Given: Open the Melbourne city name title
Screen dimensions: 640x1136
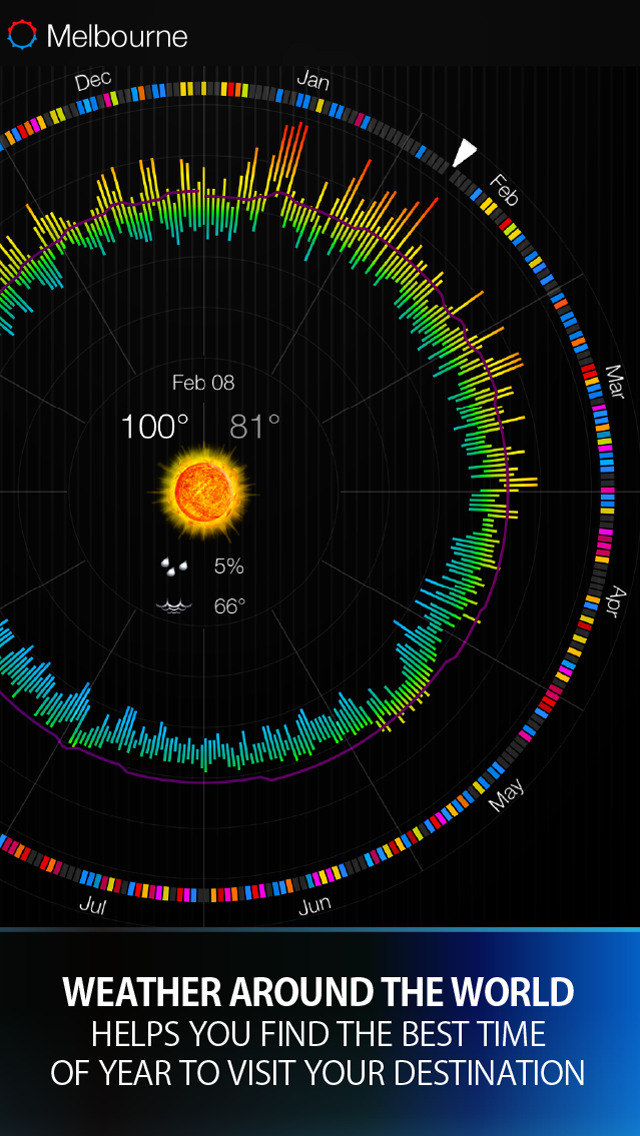Looking at the screenshot, I should [117, 36].
